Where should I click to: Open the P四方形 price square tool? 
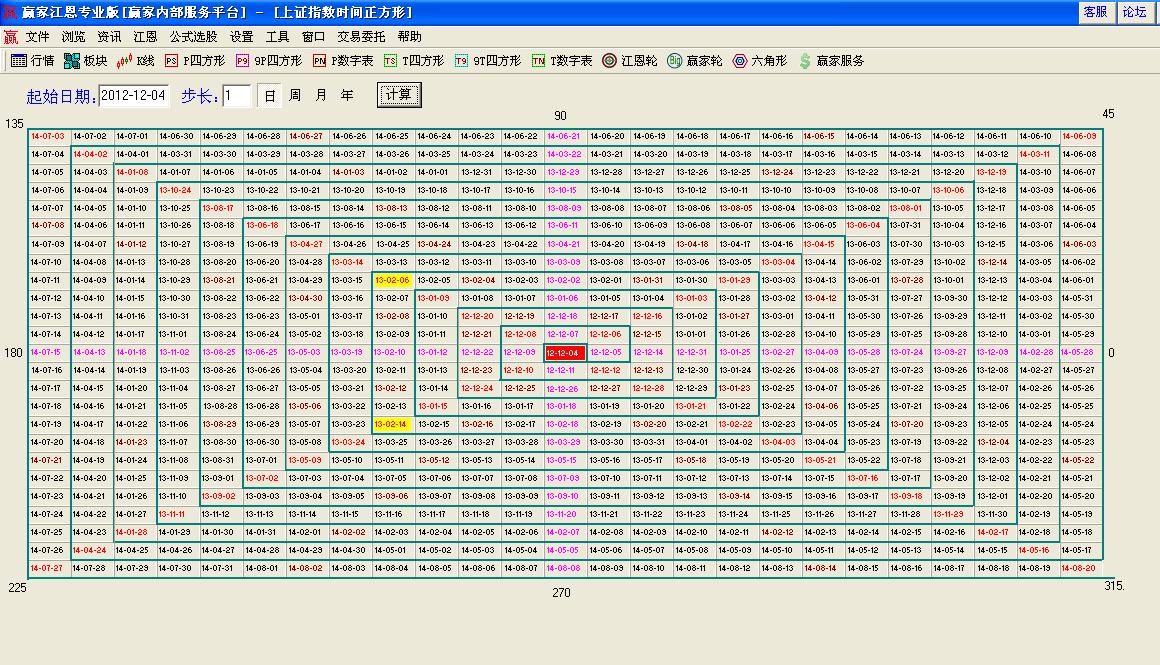click(196, 61)
